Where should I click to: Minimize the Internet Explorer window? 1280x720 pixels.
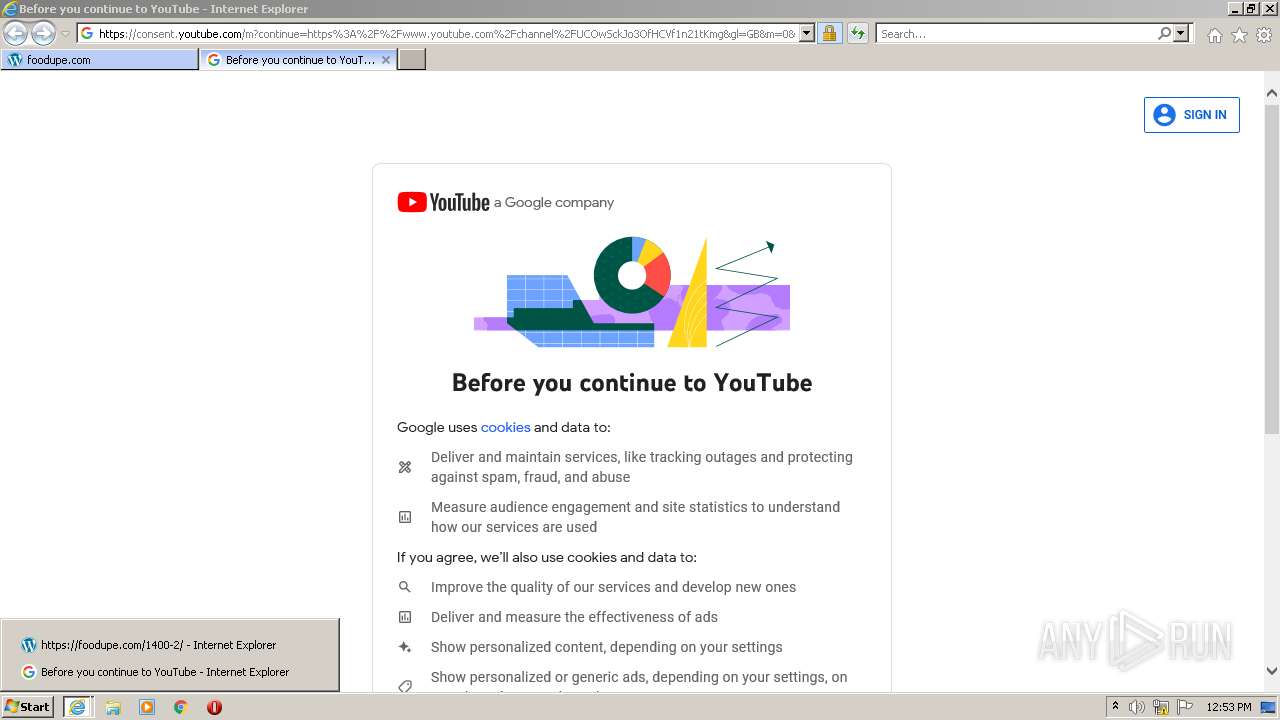point(1235,8)
